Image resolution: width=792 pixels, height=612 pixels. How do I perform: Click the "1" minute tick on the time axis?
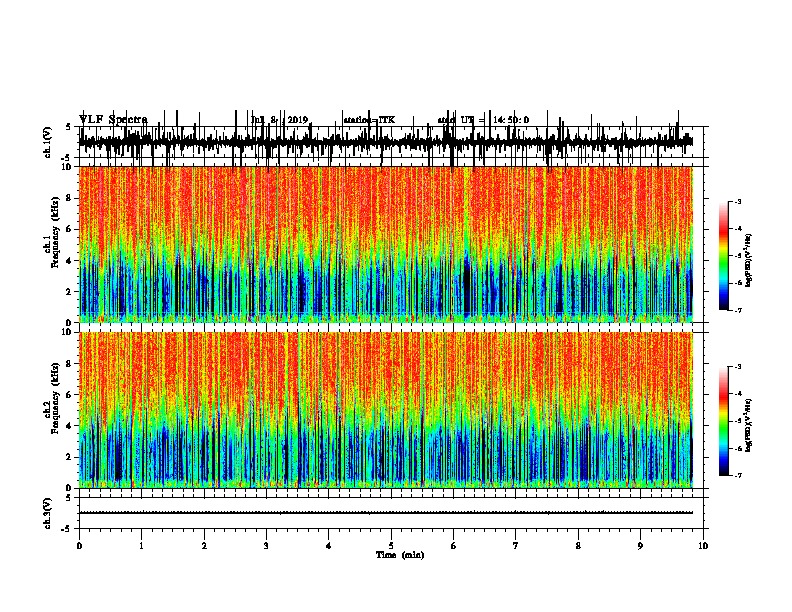pos(142,546)
